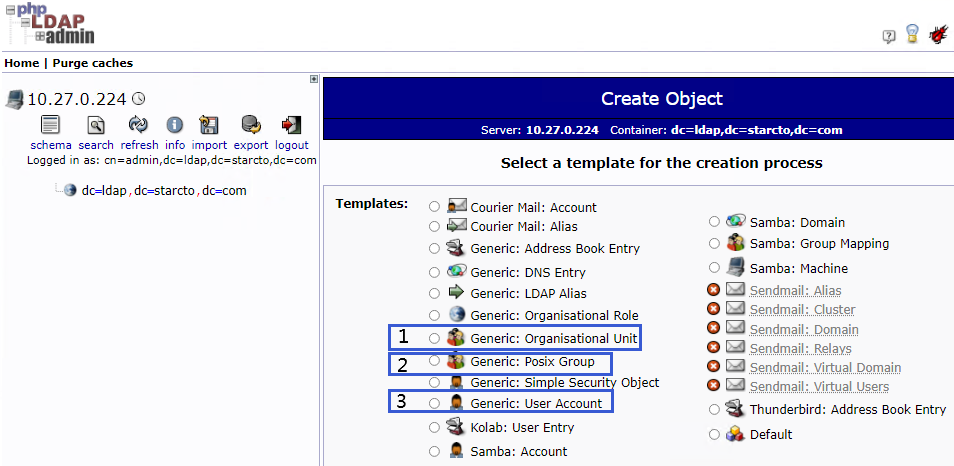
Task: Select Generic: Simple Security Object radio button
Action: click(x=434, y=382)
